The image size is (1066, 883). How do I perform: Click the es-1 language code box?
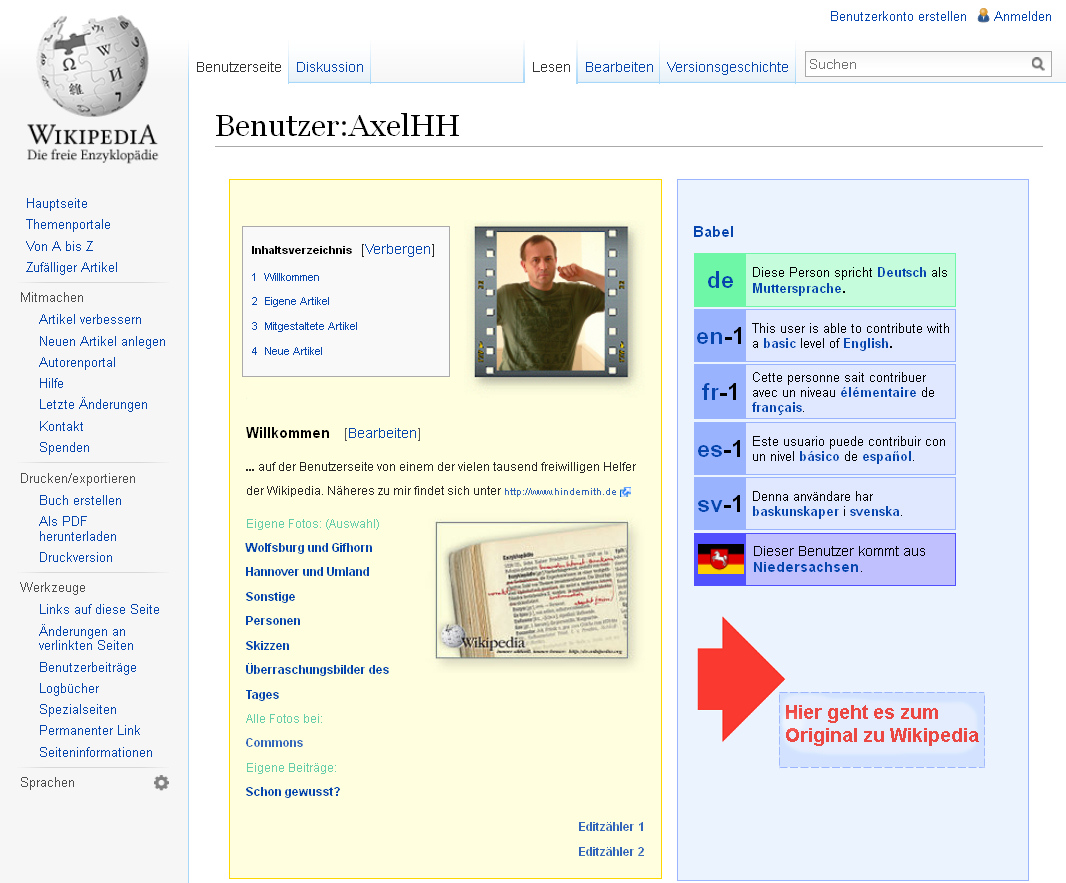(720, 449)
